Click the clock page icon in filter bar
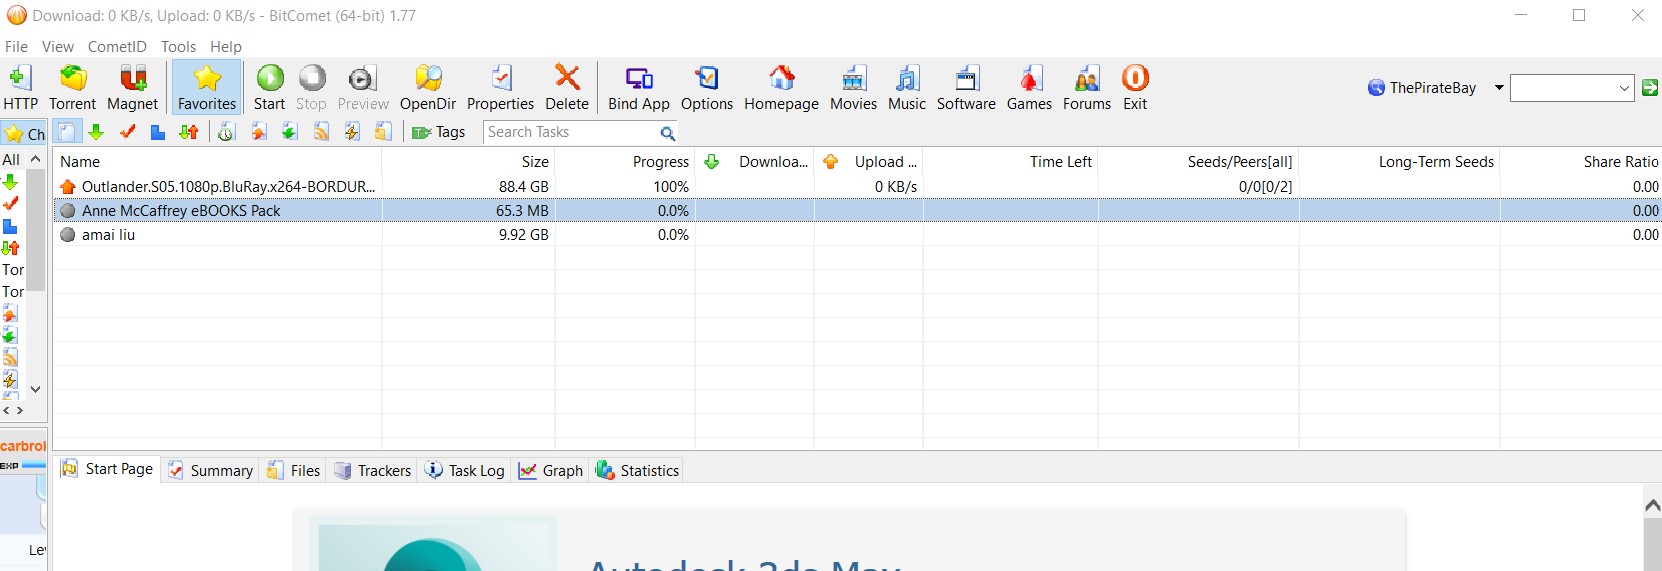The height and width of the screenshot is (571, 1662). click(x=226, y=132)
